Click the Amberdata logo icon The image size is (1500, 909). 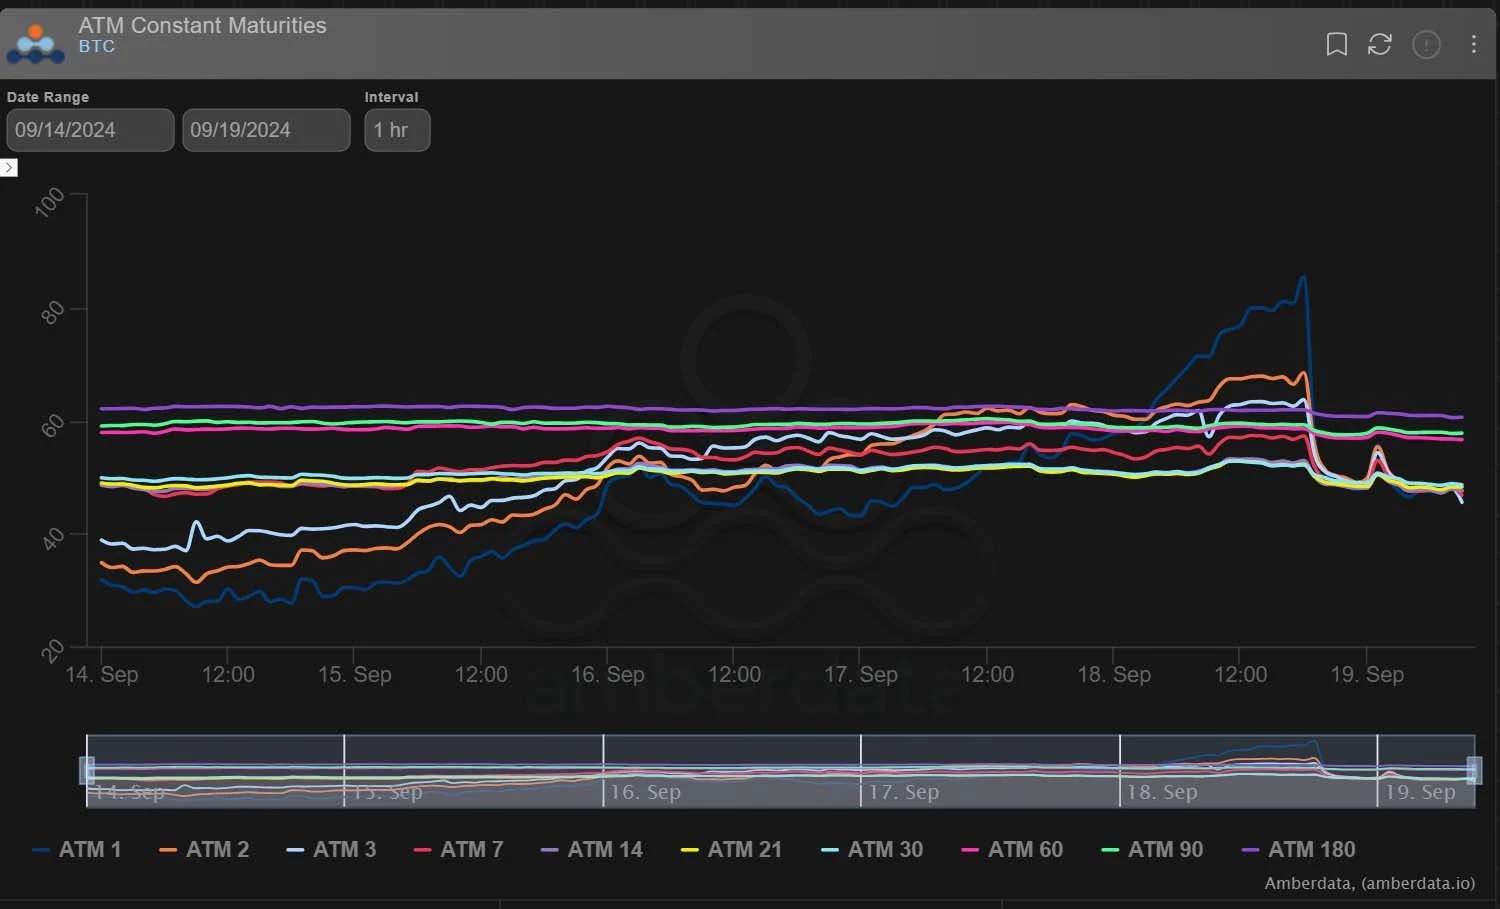pos(36,43)
